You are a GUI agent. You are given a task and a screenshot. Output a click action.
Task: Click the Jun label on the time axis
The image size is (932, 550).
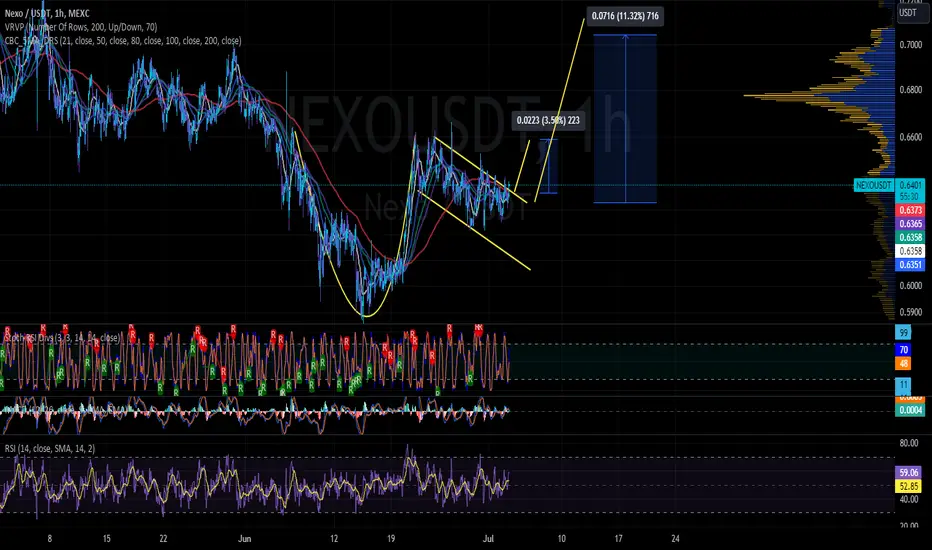(244, 539)
